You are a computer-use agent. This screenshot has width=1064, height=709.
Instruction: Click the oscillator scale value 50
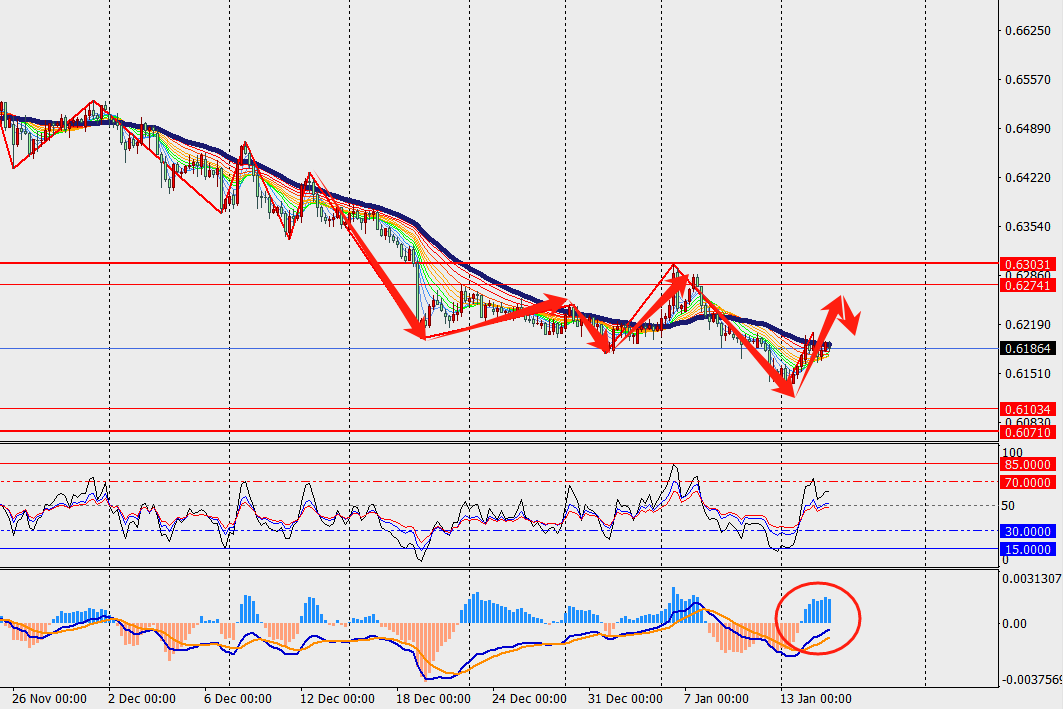click(x=1008, y=506)
